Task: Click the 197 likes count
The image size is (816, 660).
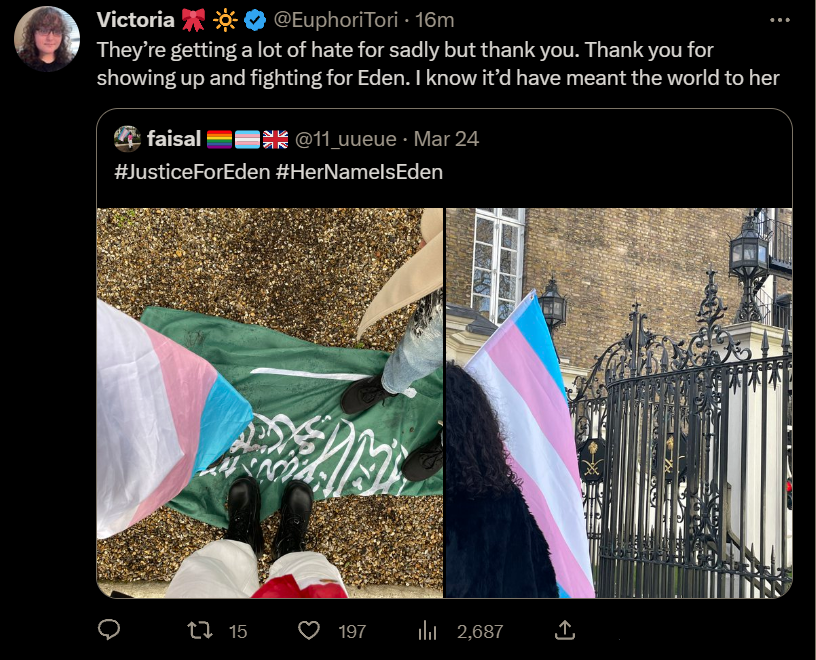Action: (x=352, y=631)
